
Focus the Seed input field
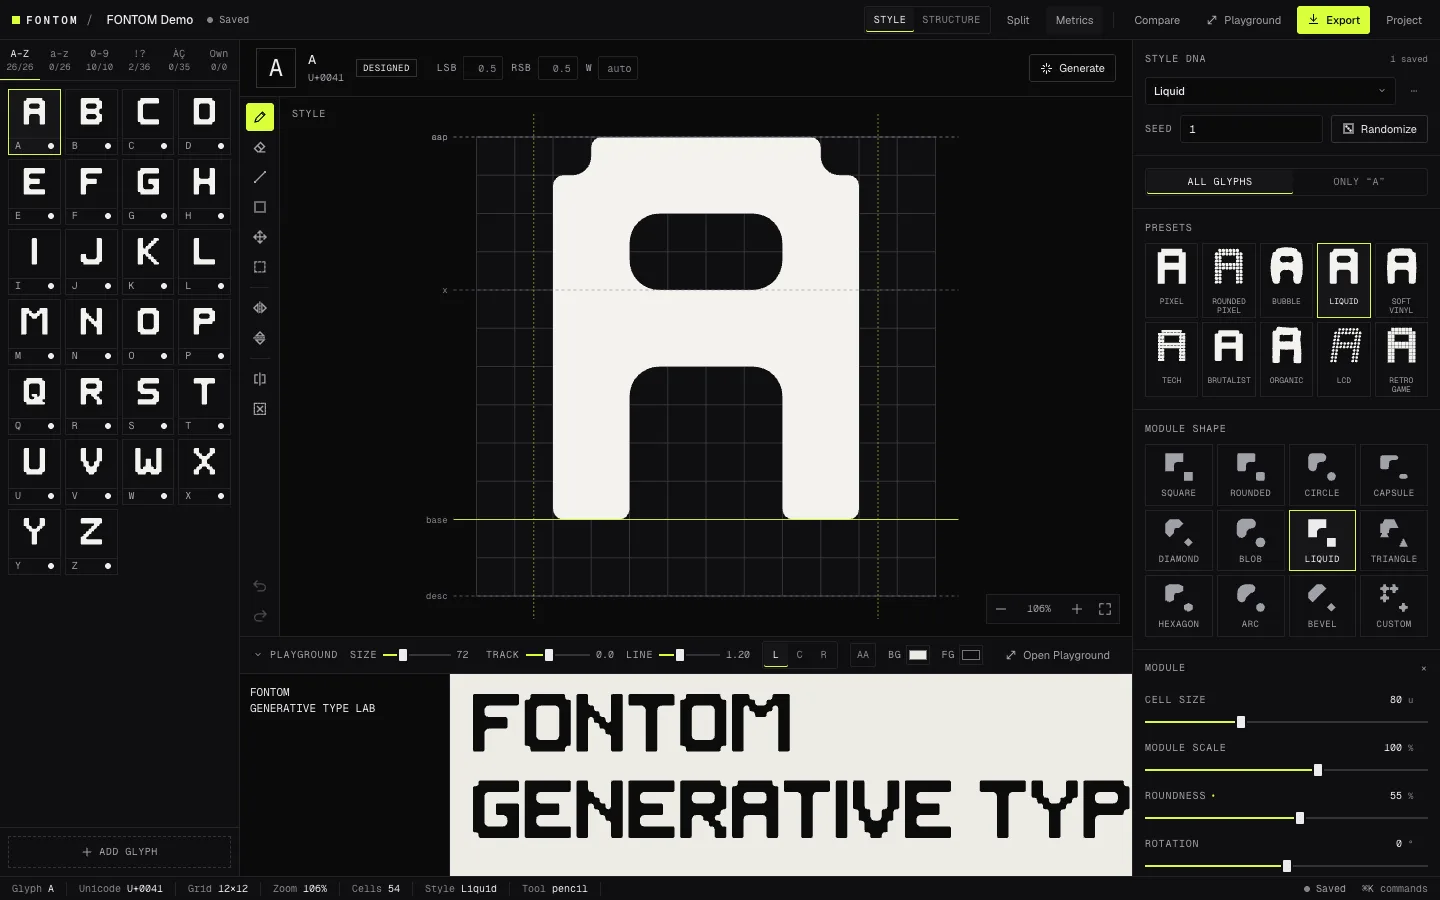(1251, 129)
